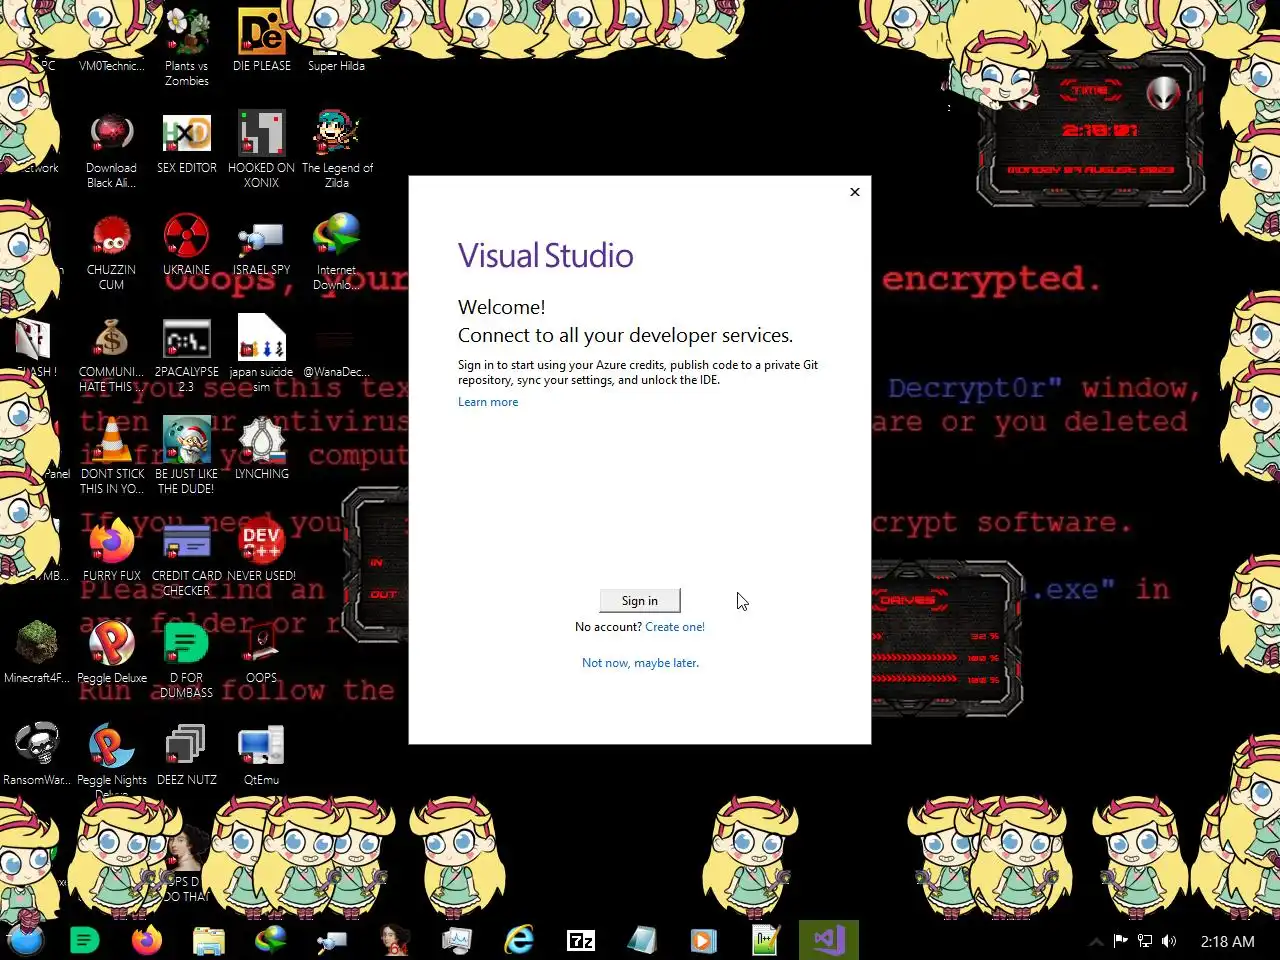Launch Peggle Nights desktop shortcut
1280x960 pixels.
coord(112,758)
